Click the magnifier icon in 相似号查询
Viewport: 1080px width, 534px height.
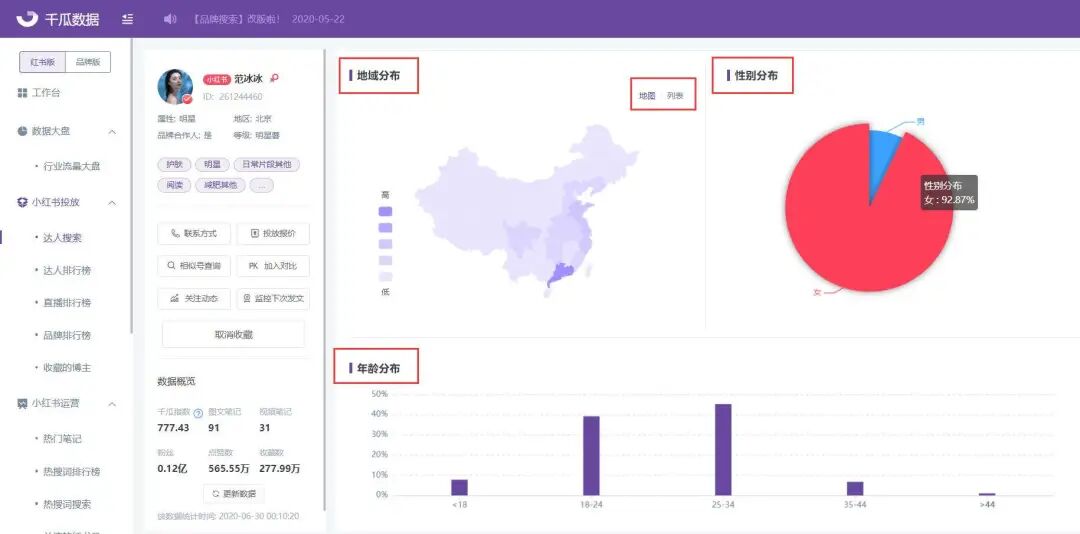tap(171, 265)
